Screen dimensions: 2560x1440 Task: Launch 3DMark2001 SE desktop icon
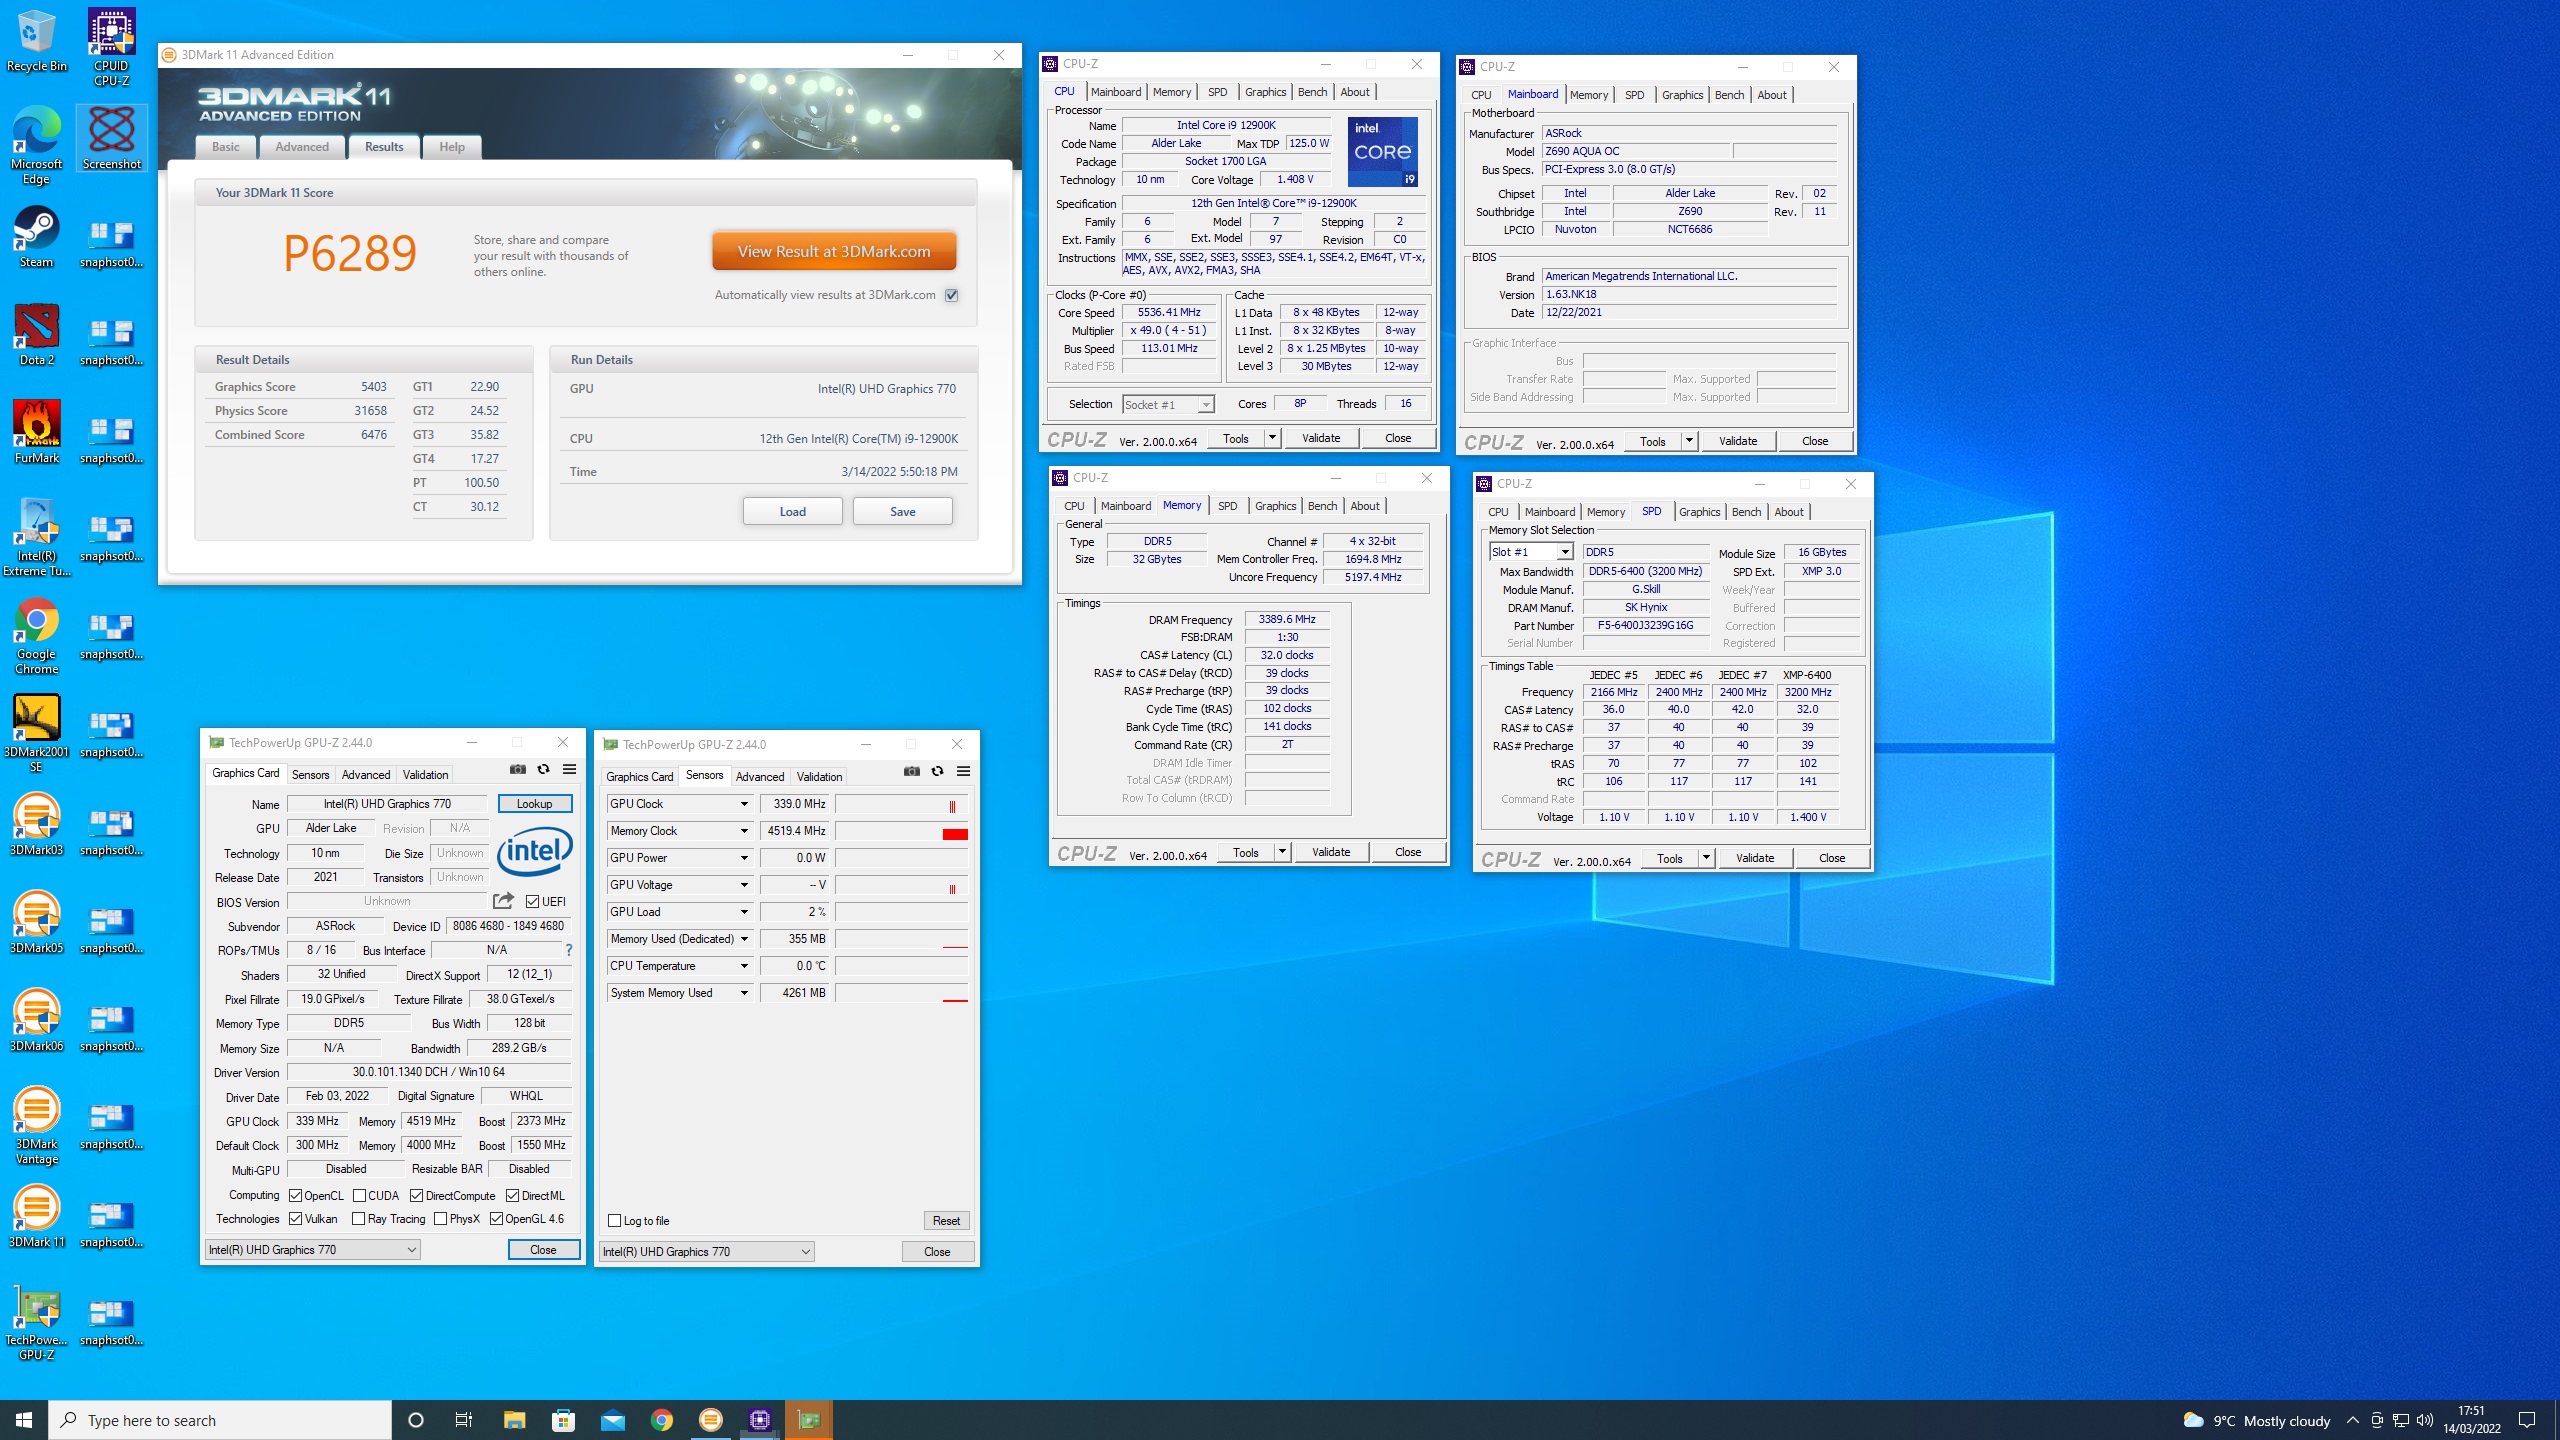pos(36,734)
